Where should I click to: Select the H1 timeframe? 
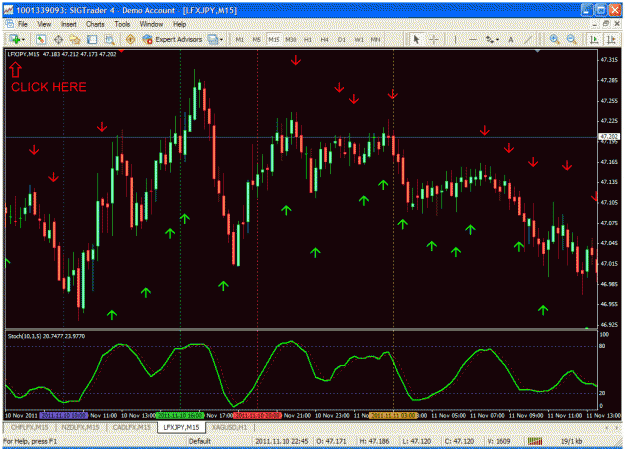(308, 39)
